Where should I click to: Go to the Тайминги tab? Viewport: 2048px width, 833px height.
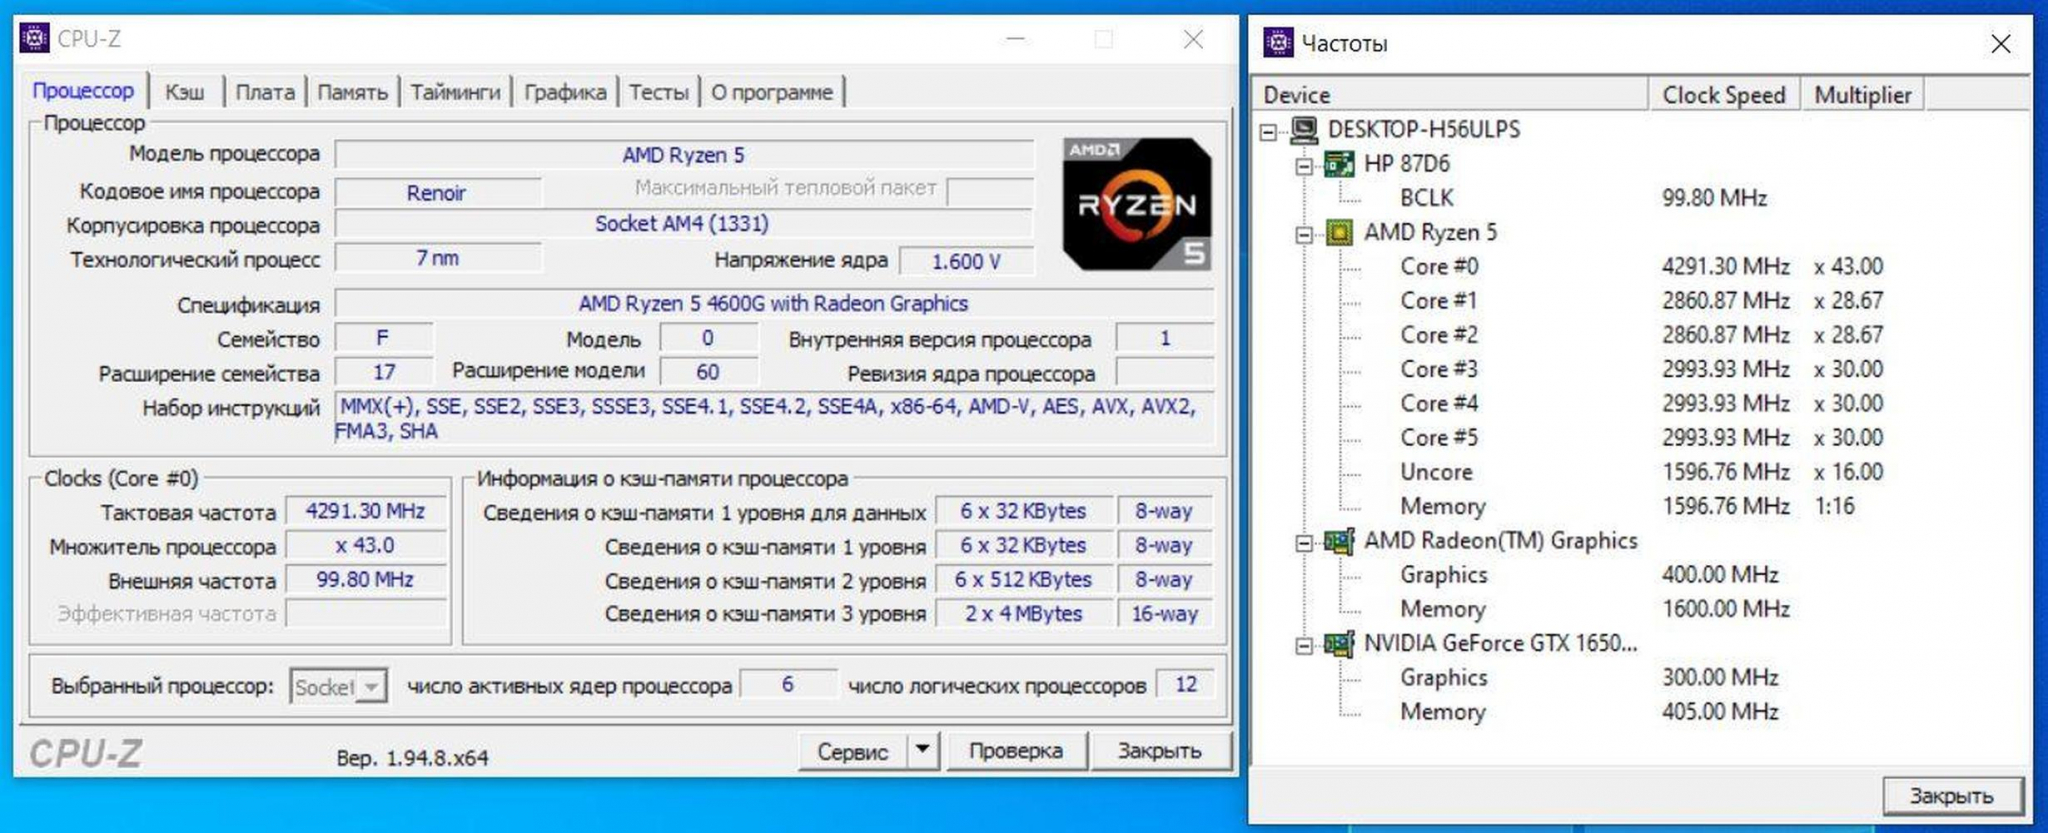(455, 92)
